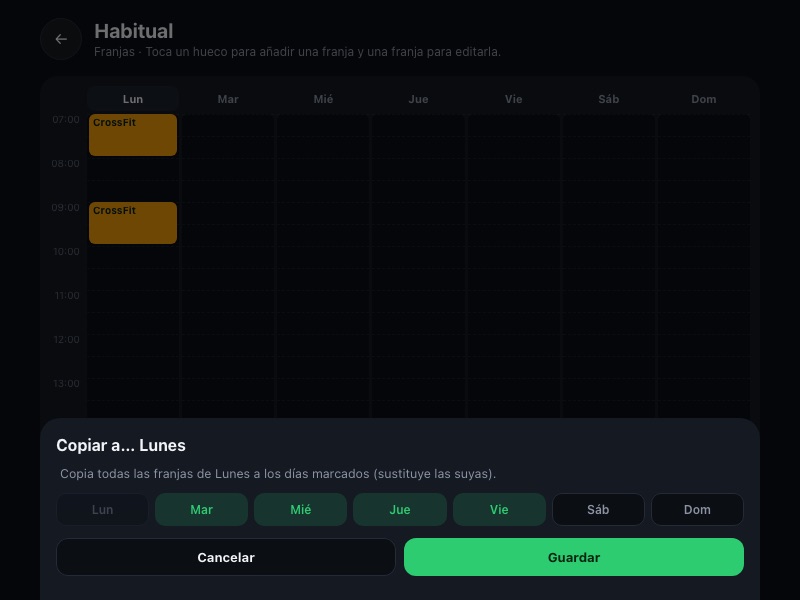800x600 pixels.
Task: Toggle Mar day chip in copy dialog
Action: pos(202,509)
